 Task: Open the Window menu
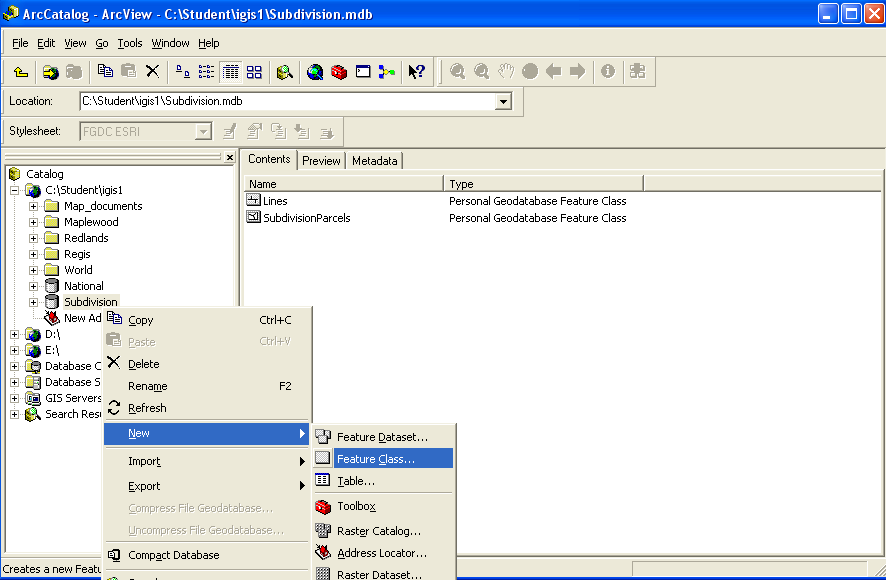point(170,44)
